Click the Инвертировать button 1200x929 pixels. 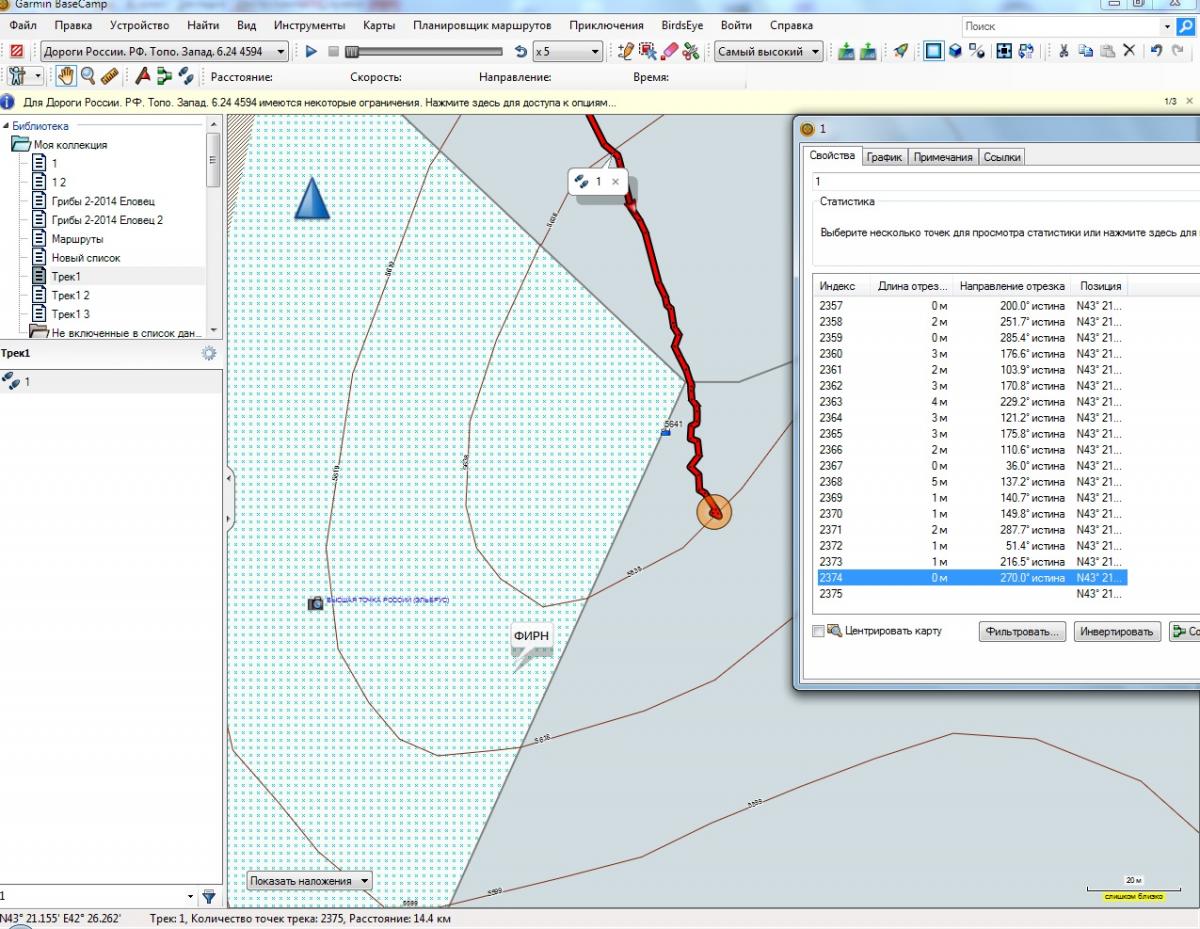click(x=1118, y=631)
